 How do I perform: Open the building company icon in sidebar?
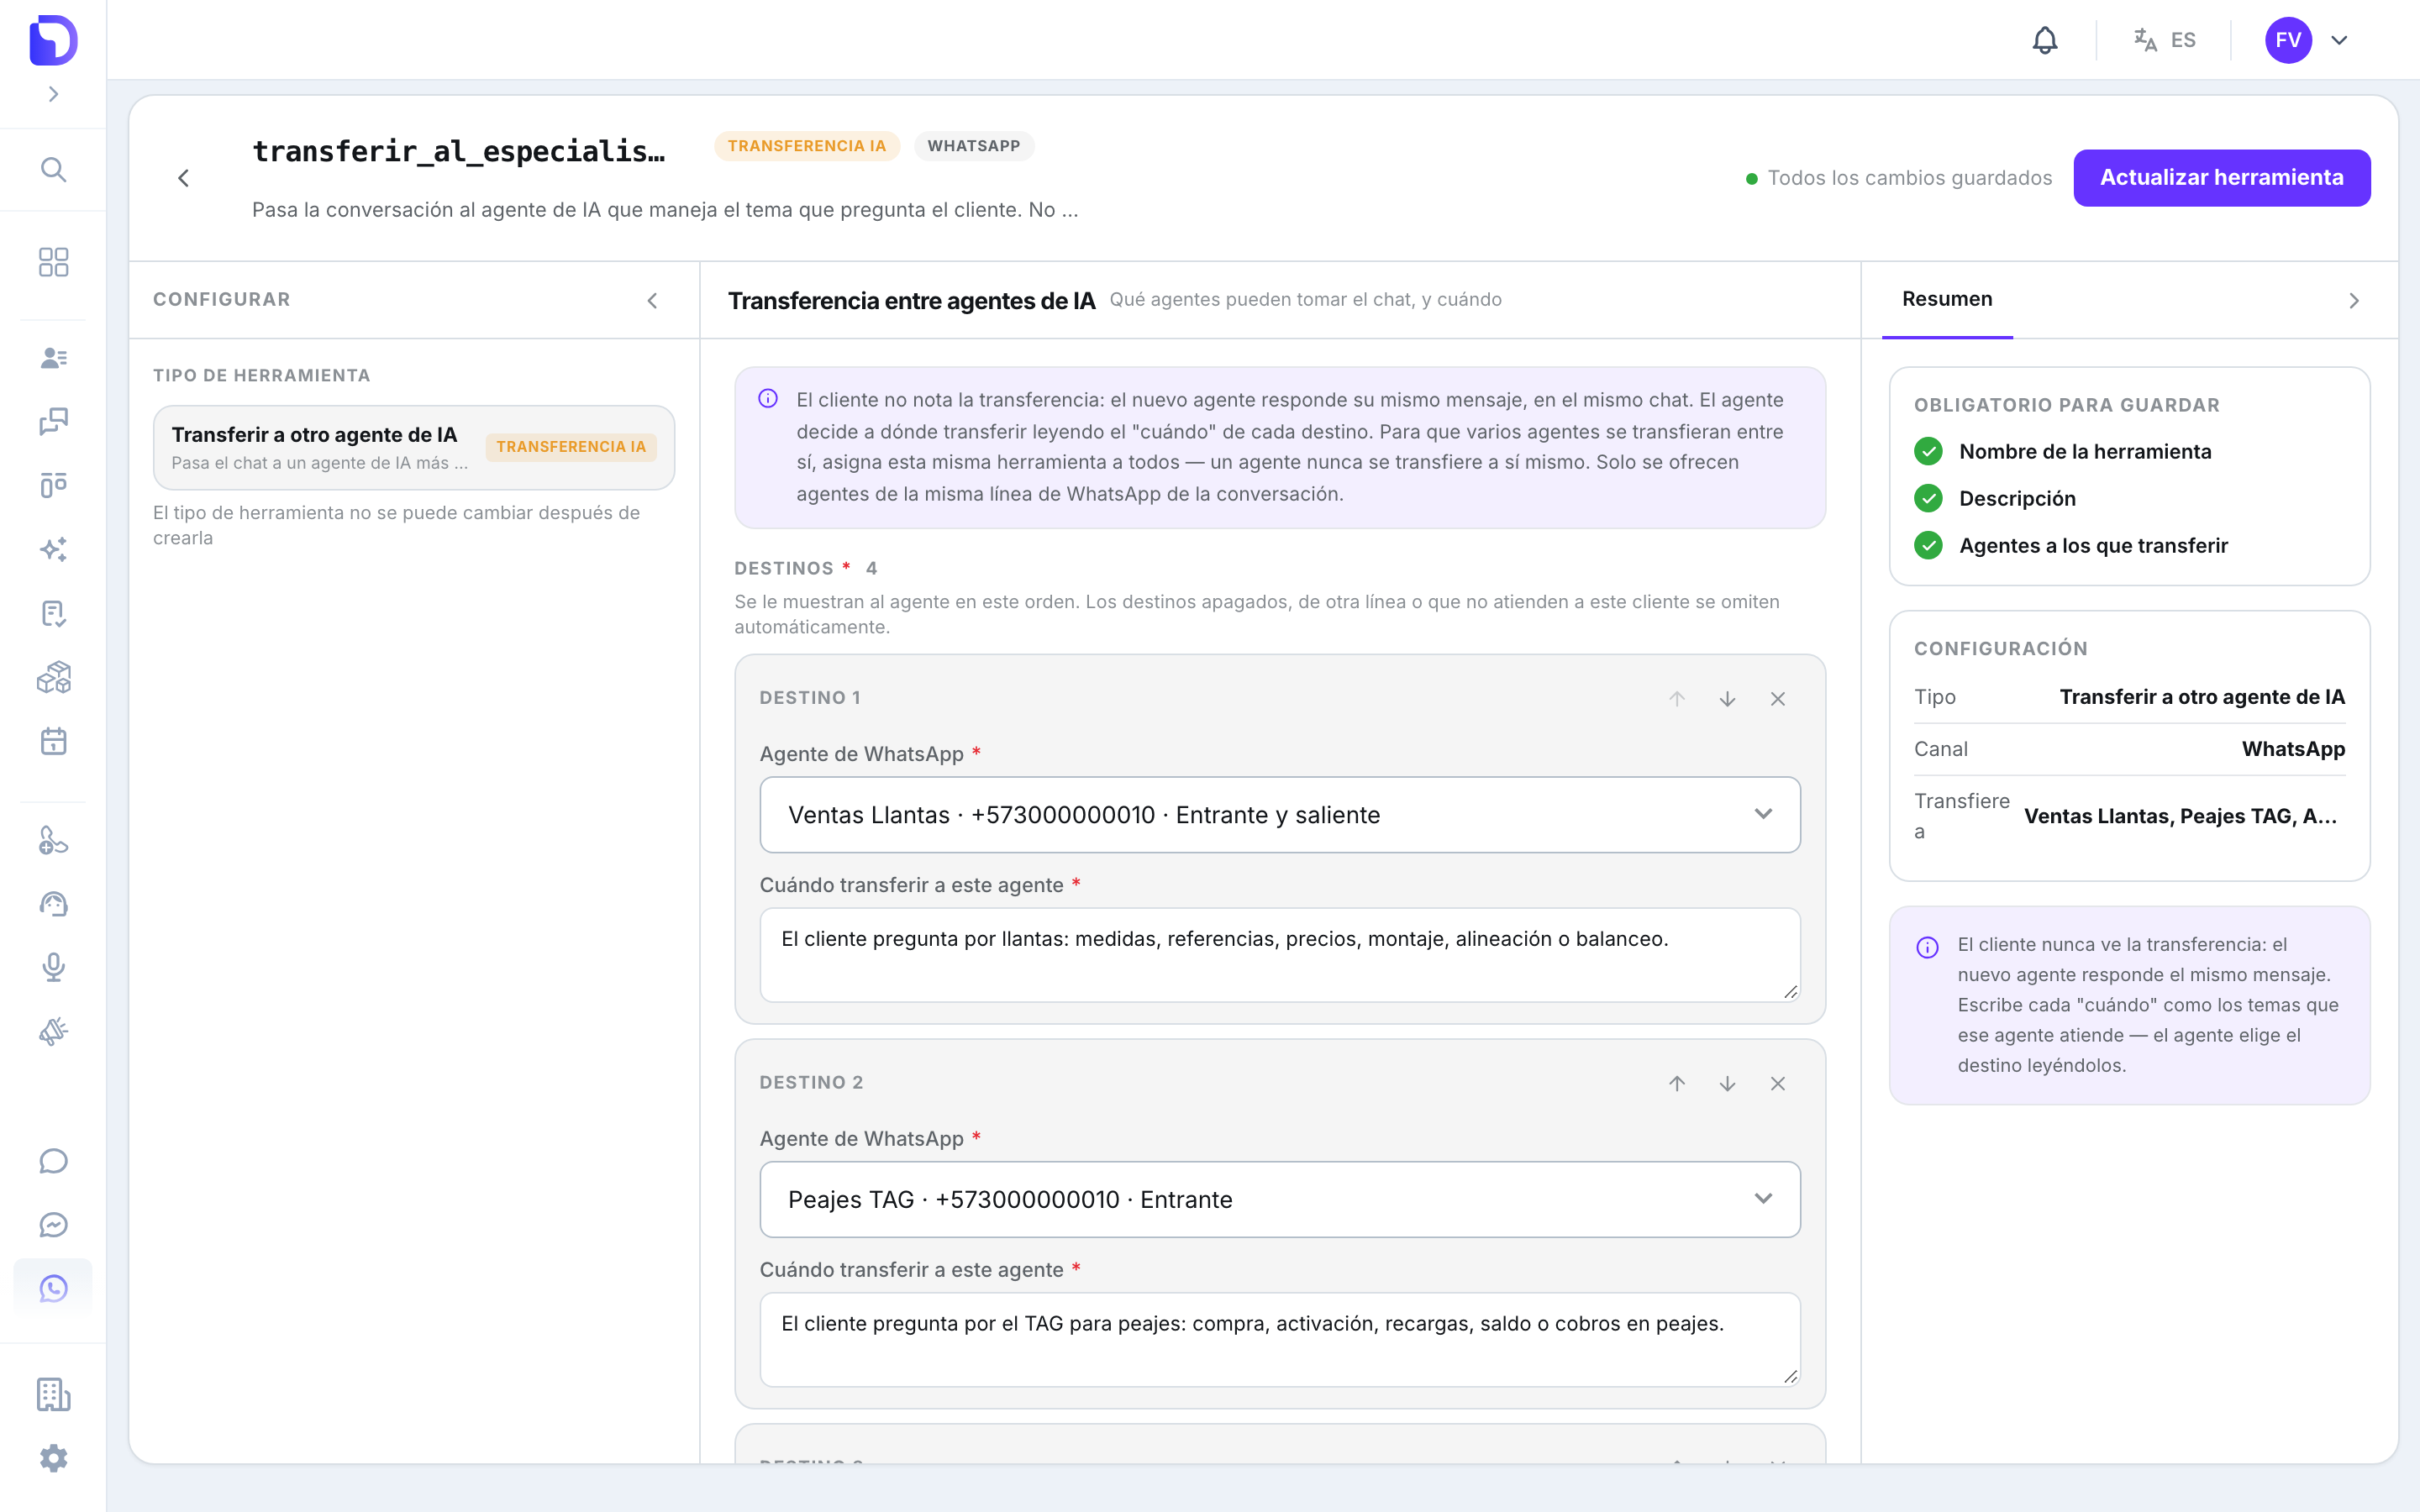pyautogui.click(x=53, y=1394)
